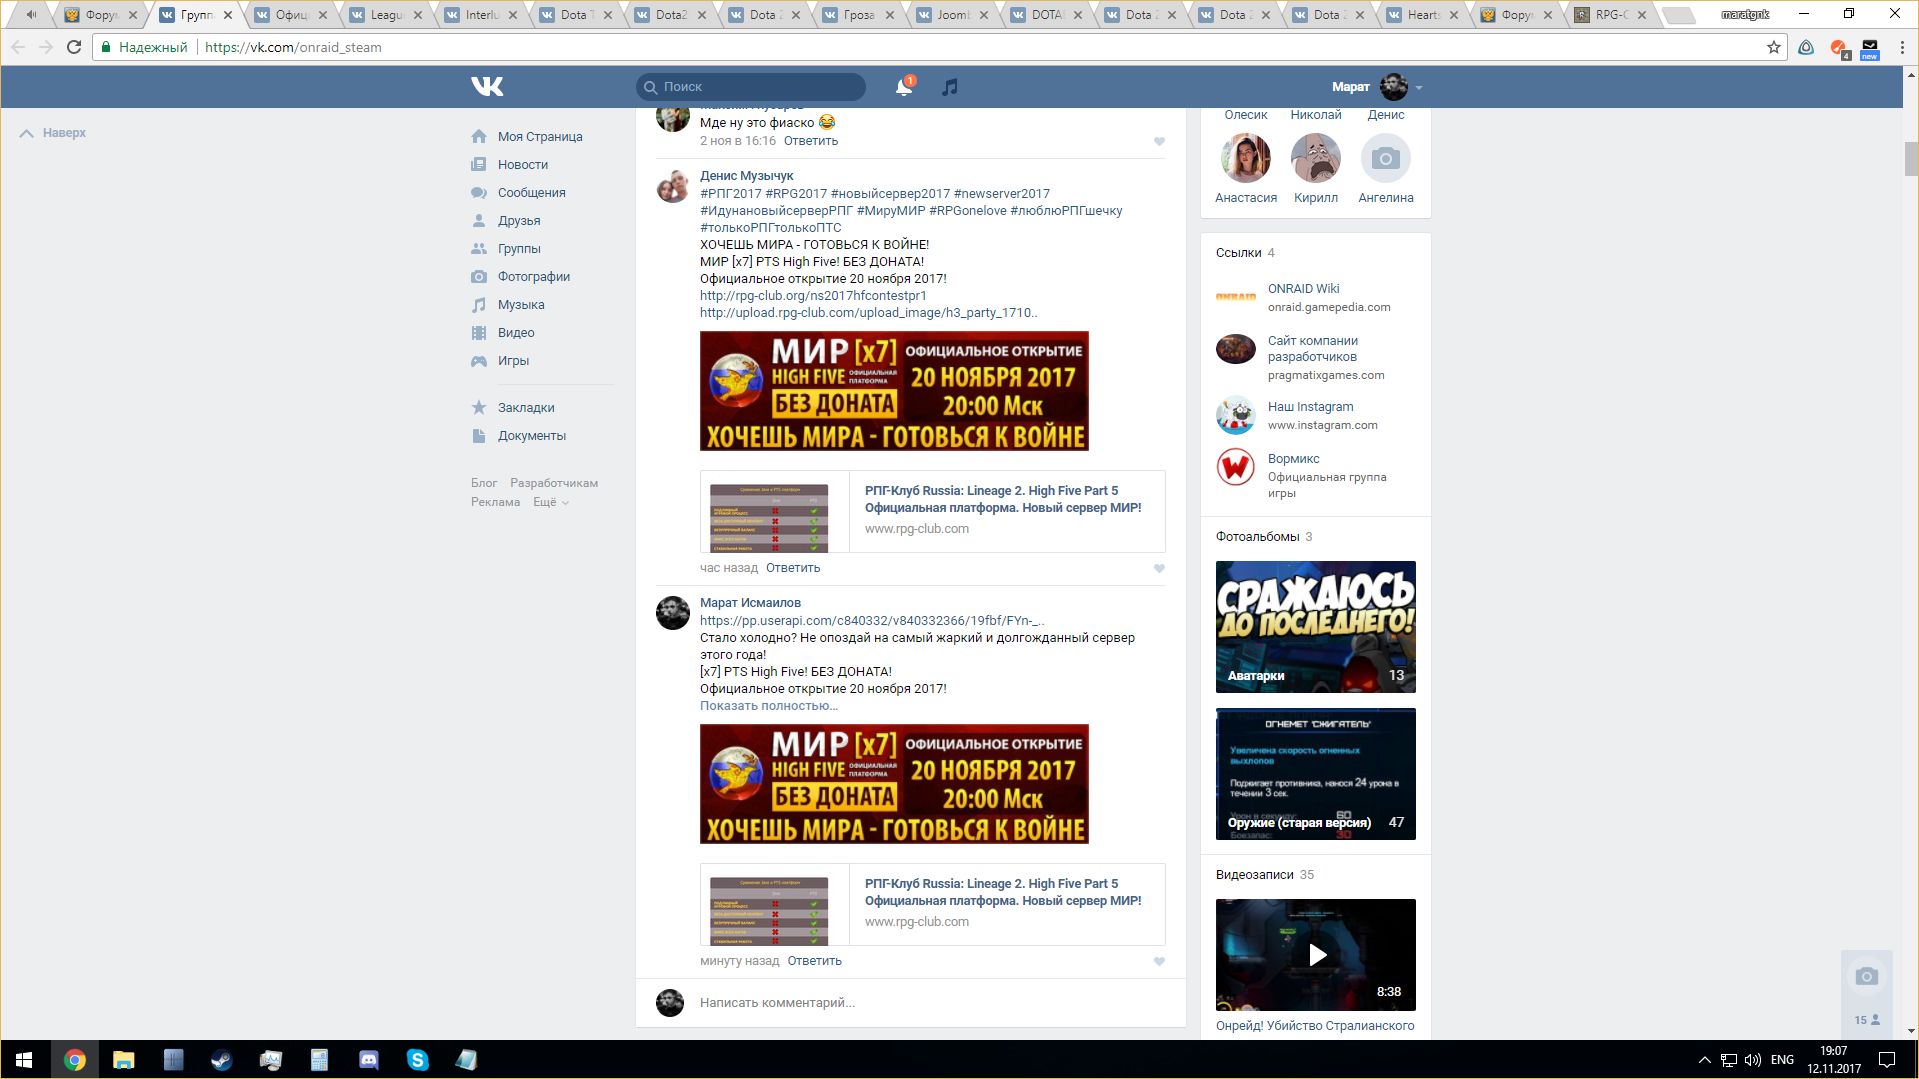Open the notifications bell
The width and height of the screenshot is (1919, 1079).
[x=903, y=87]
